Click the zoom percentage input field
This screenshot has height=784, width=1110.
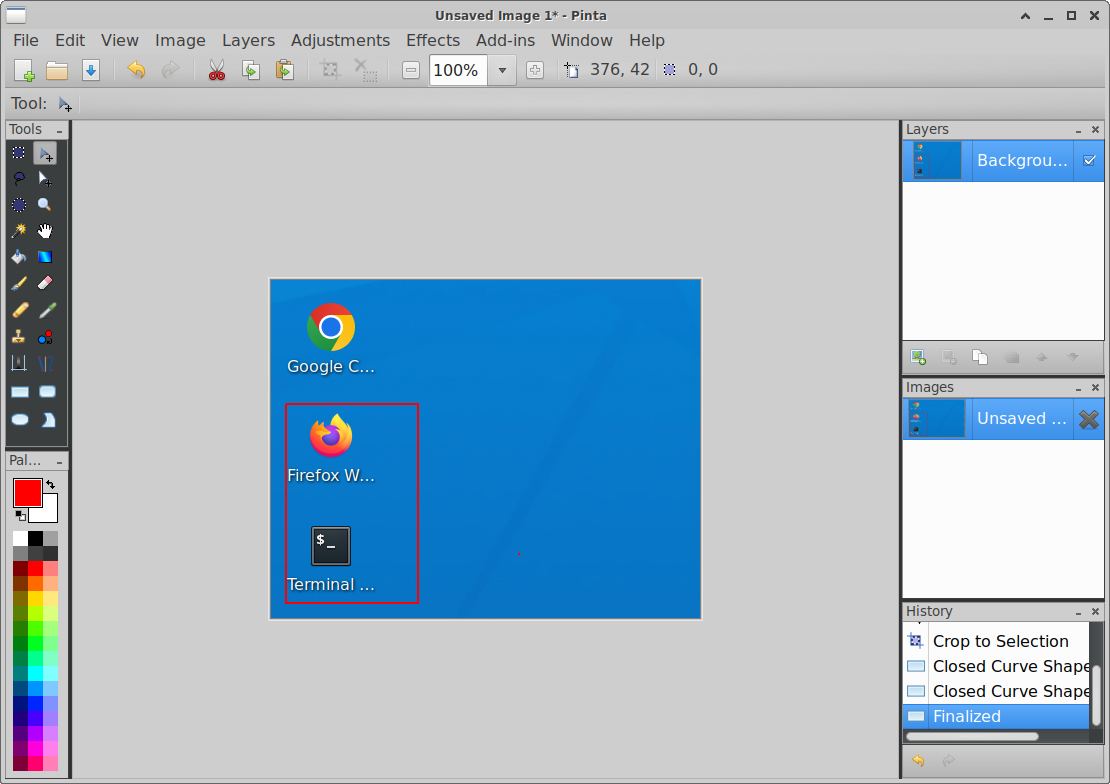pyautogui.click(x=458, y=70)
